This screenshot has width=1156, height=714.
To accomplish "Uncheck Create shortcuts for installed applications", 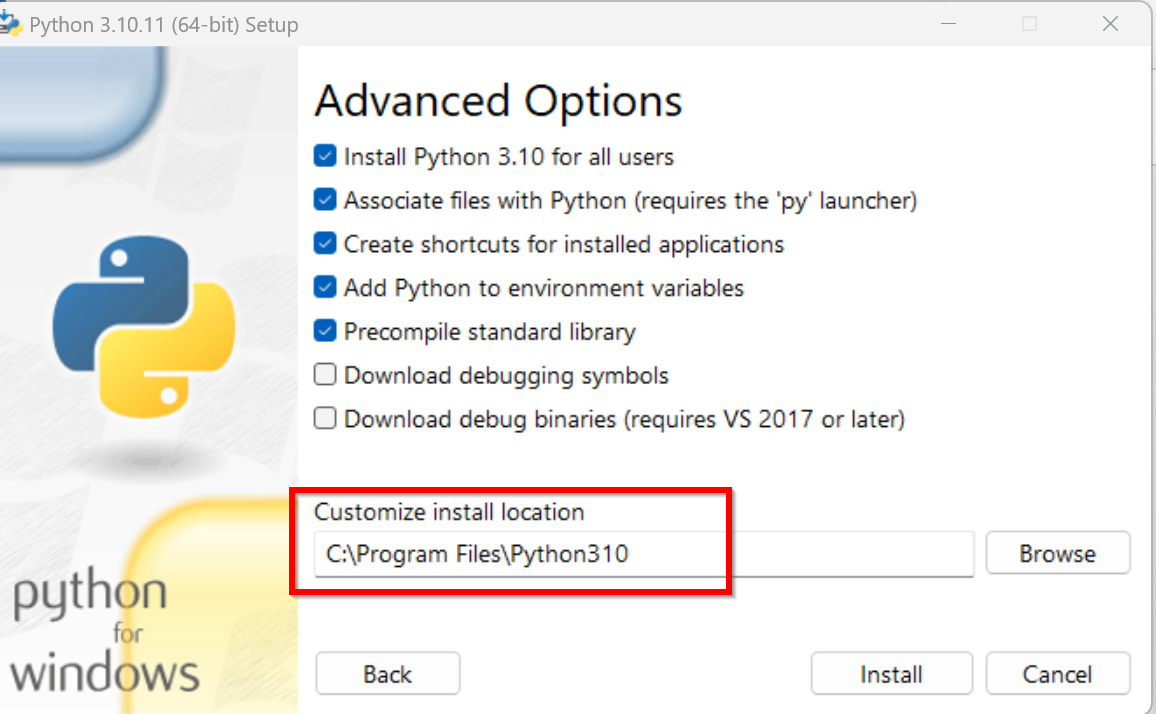I will pos(325,243).
